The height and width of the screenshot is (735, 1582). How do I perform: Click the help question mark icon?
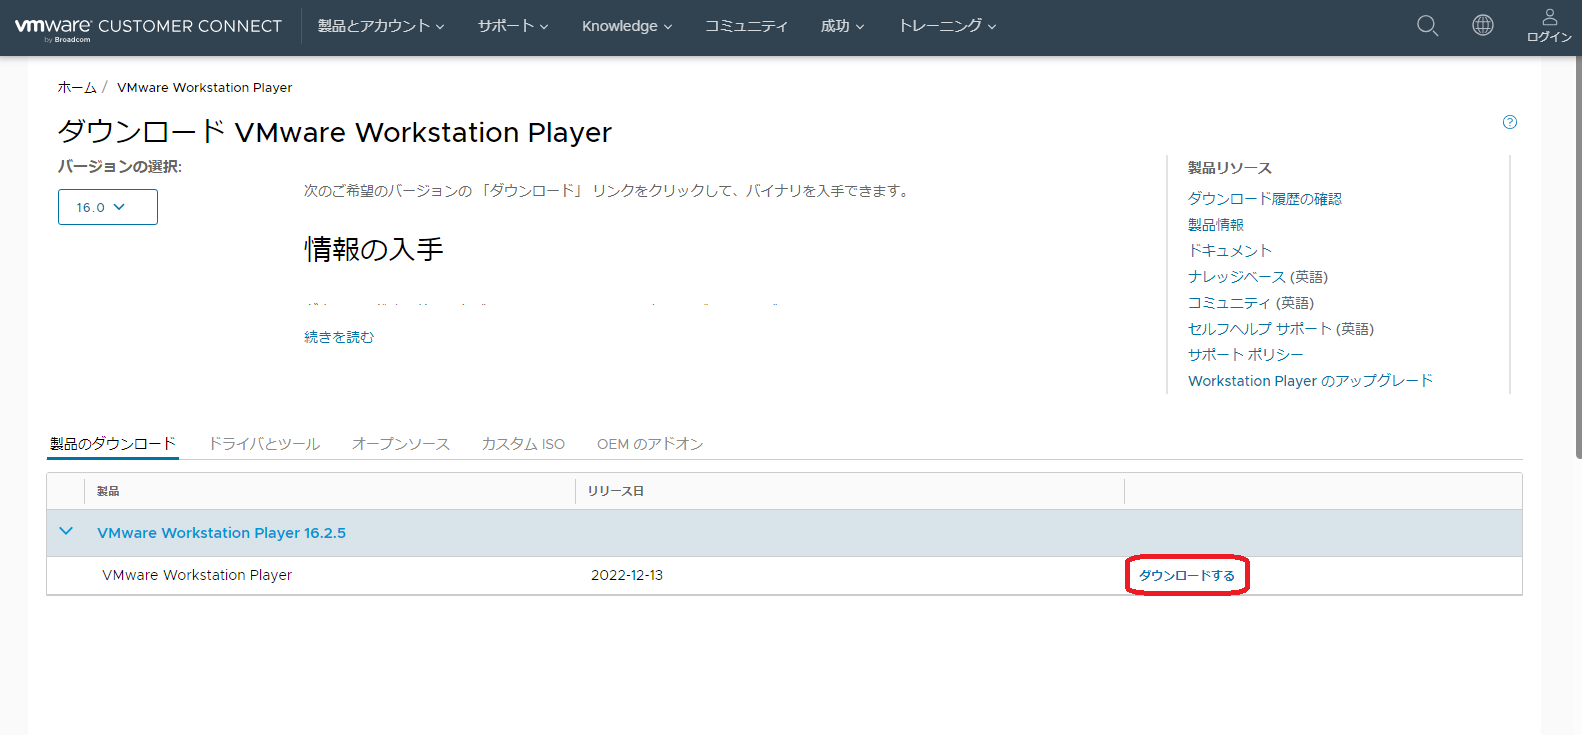(x=1510, y=122)
